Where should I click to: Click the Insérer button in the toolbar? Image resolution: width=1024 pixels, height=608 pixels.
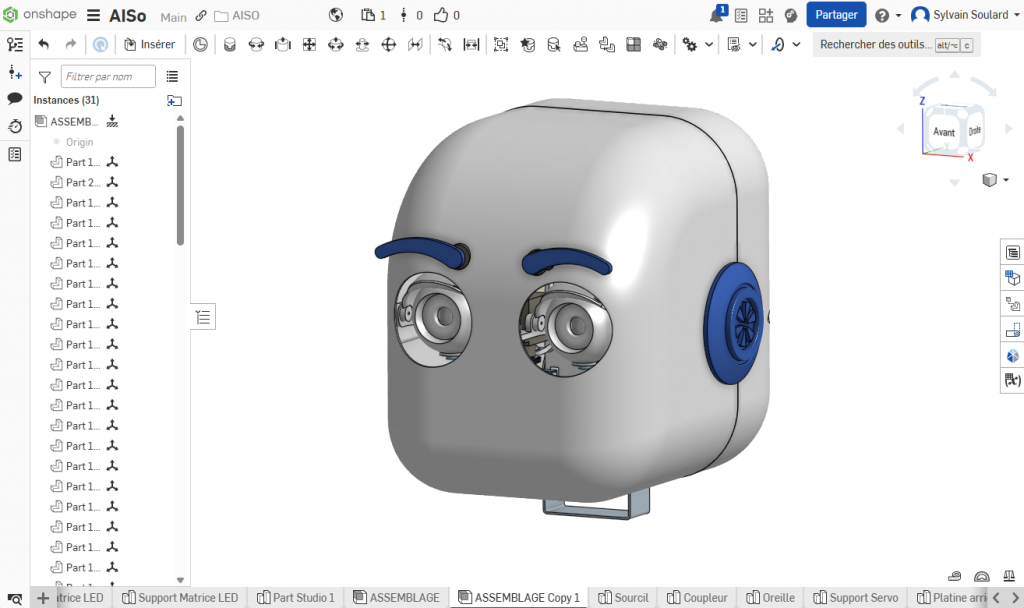(149, 44)
